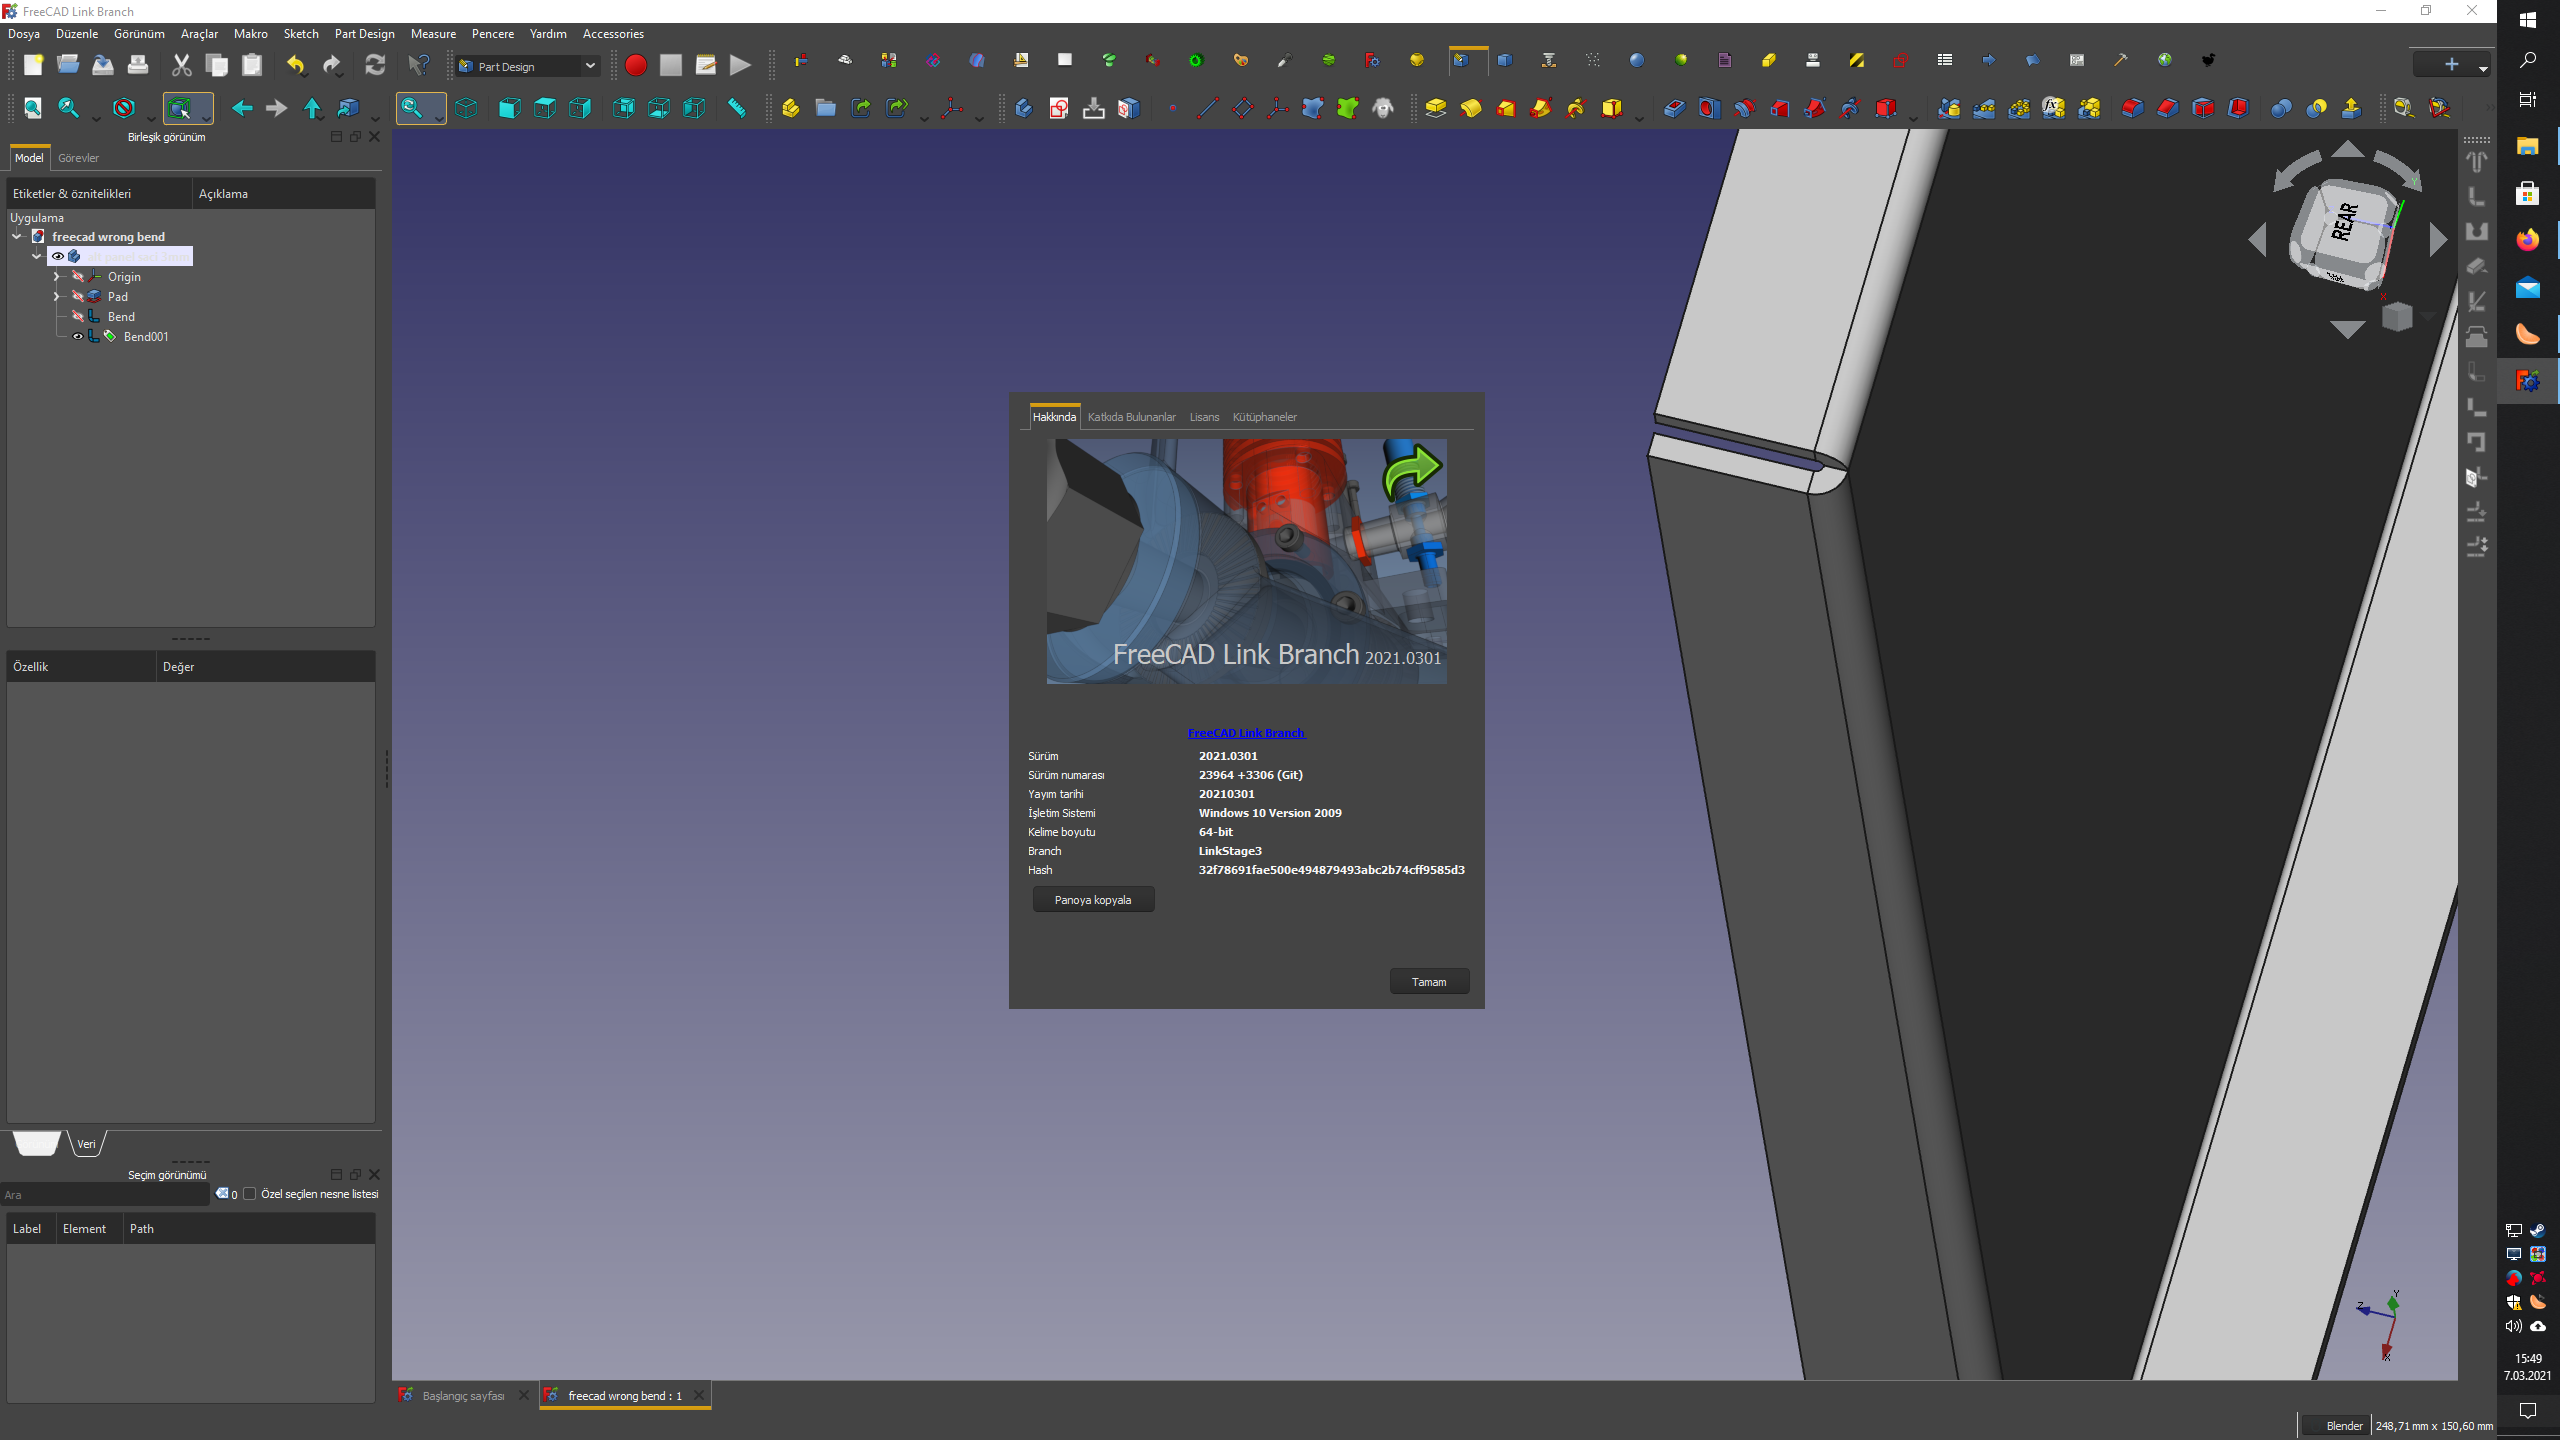Select the blue Pocket tool
This screenshot has width=2560, height=1440.
point(1674,108)
